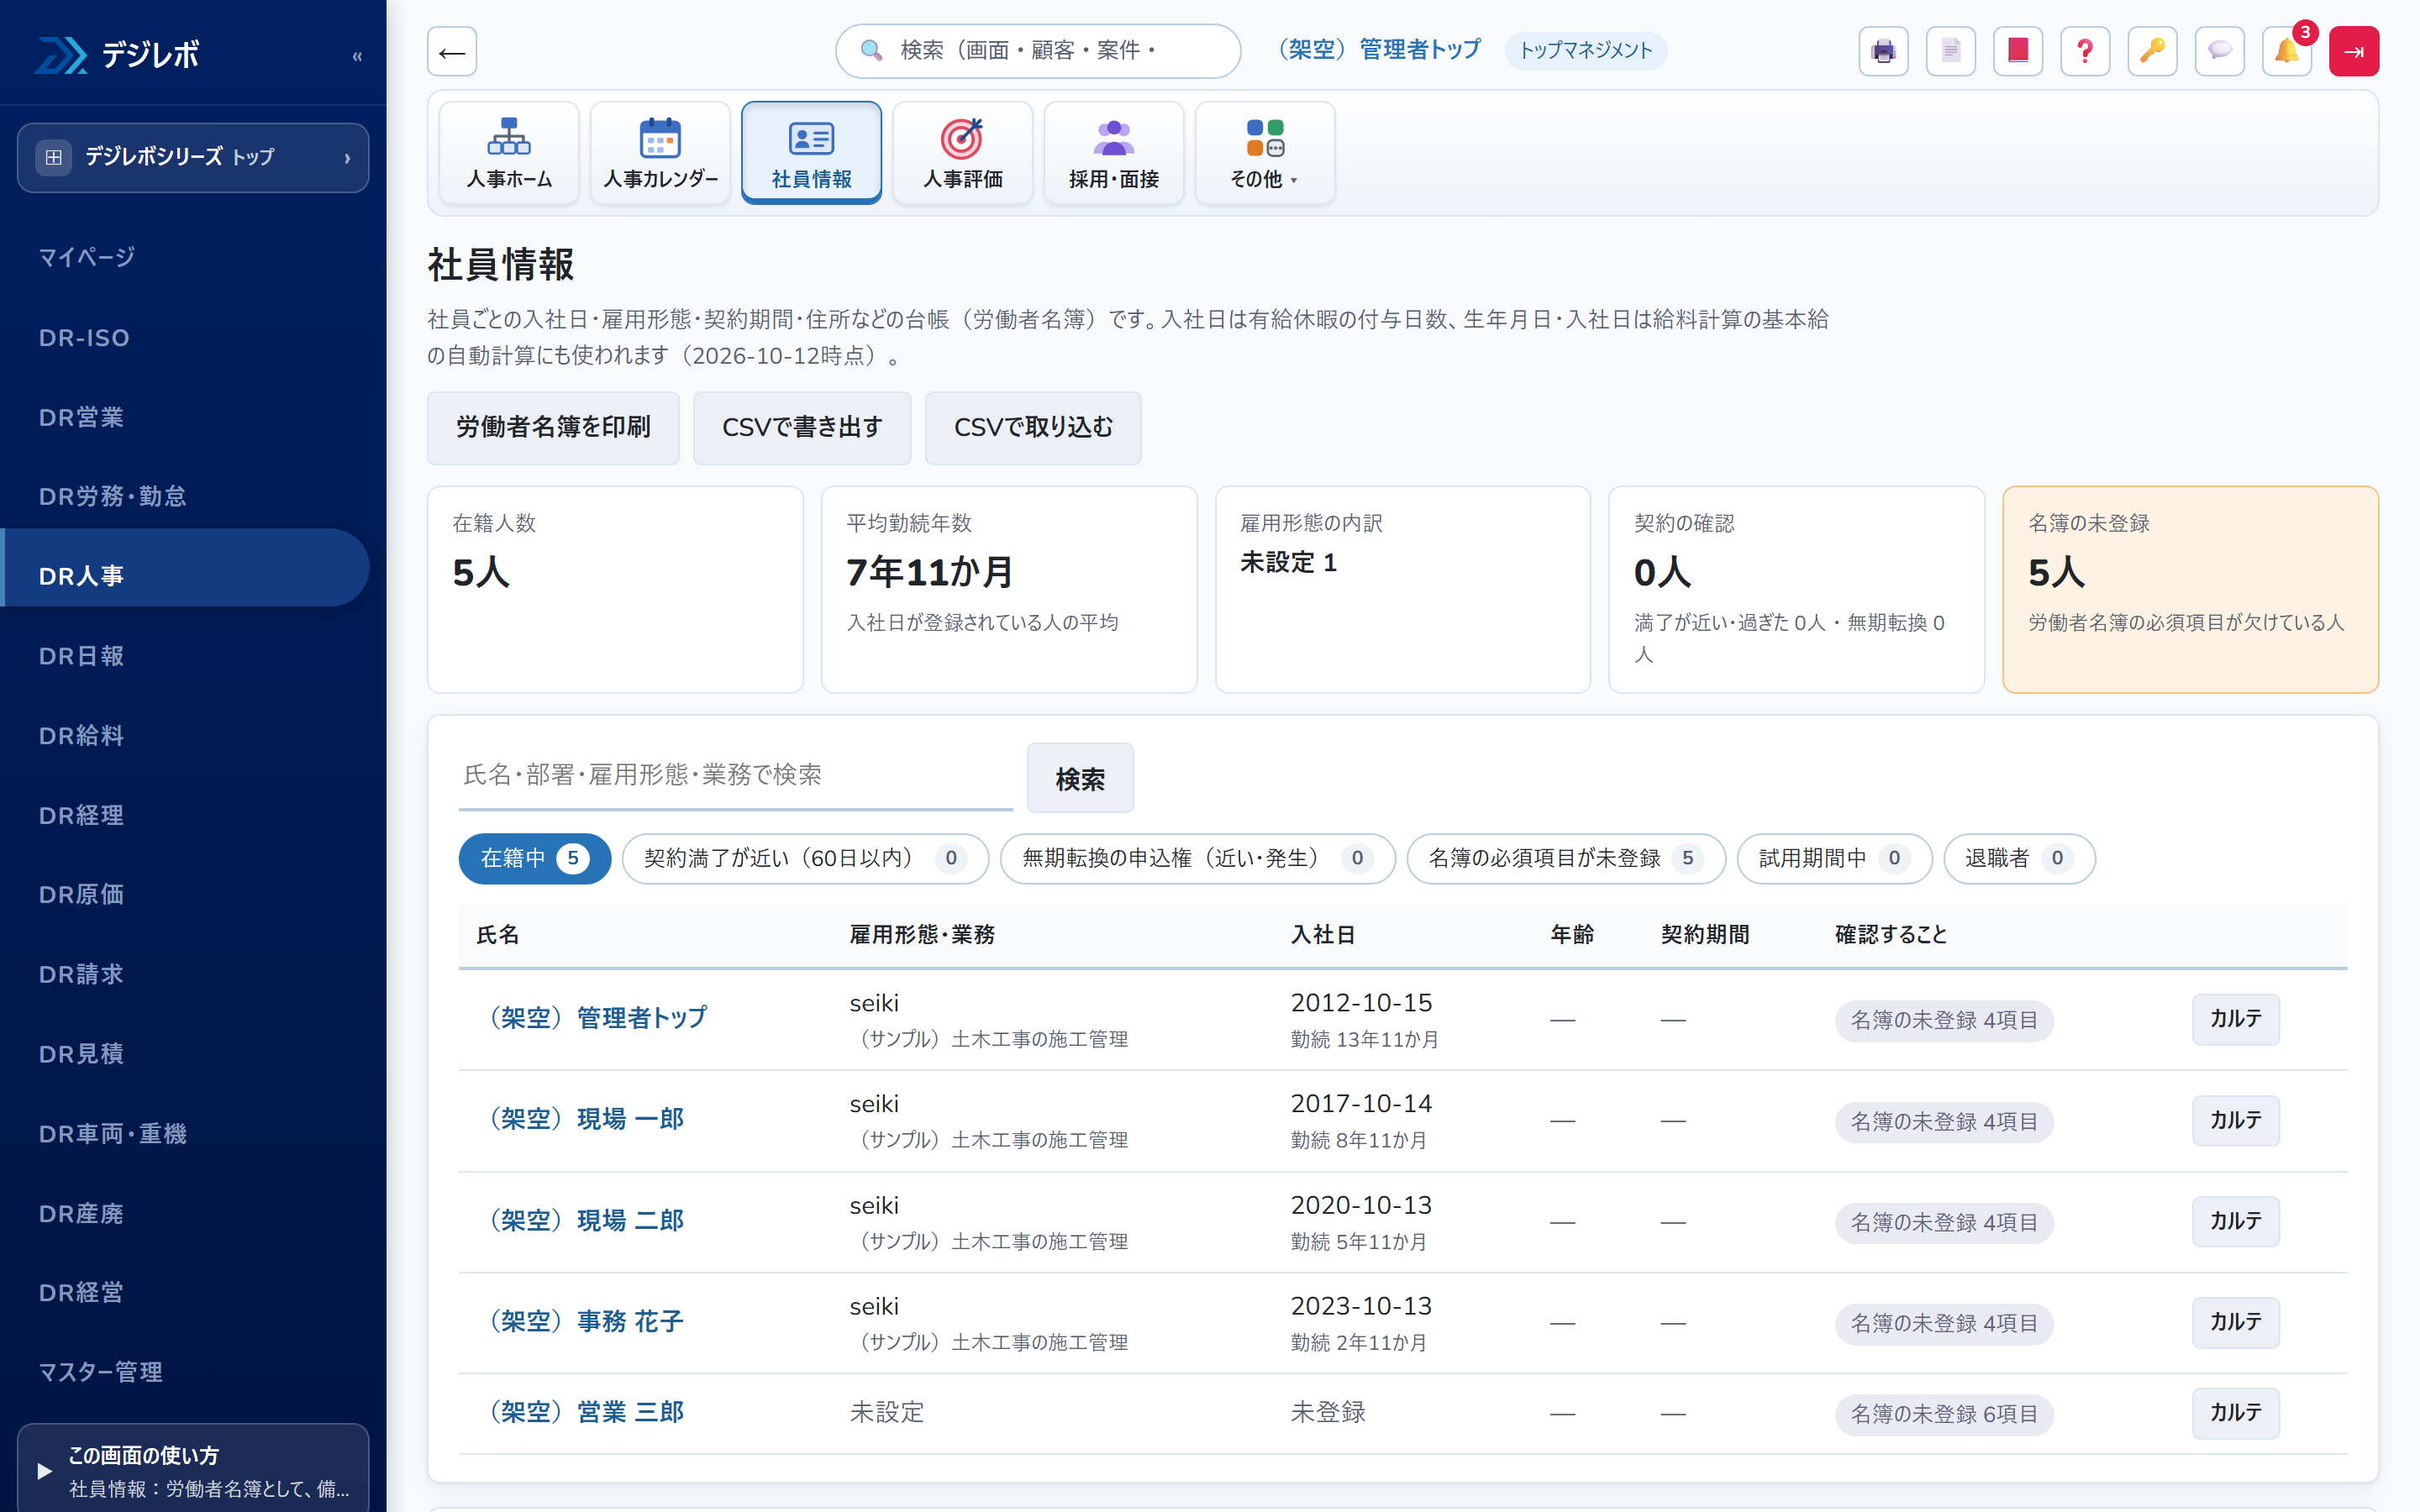The height and width of the screenshot is (1512, 2420).
Task: Focus the 氏名・部署・雇用形態 search field
Action: click(735, 776)
